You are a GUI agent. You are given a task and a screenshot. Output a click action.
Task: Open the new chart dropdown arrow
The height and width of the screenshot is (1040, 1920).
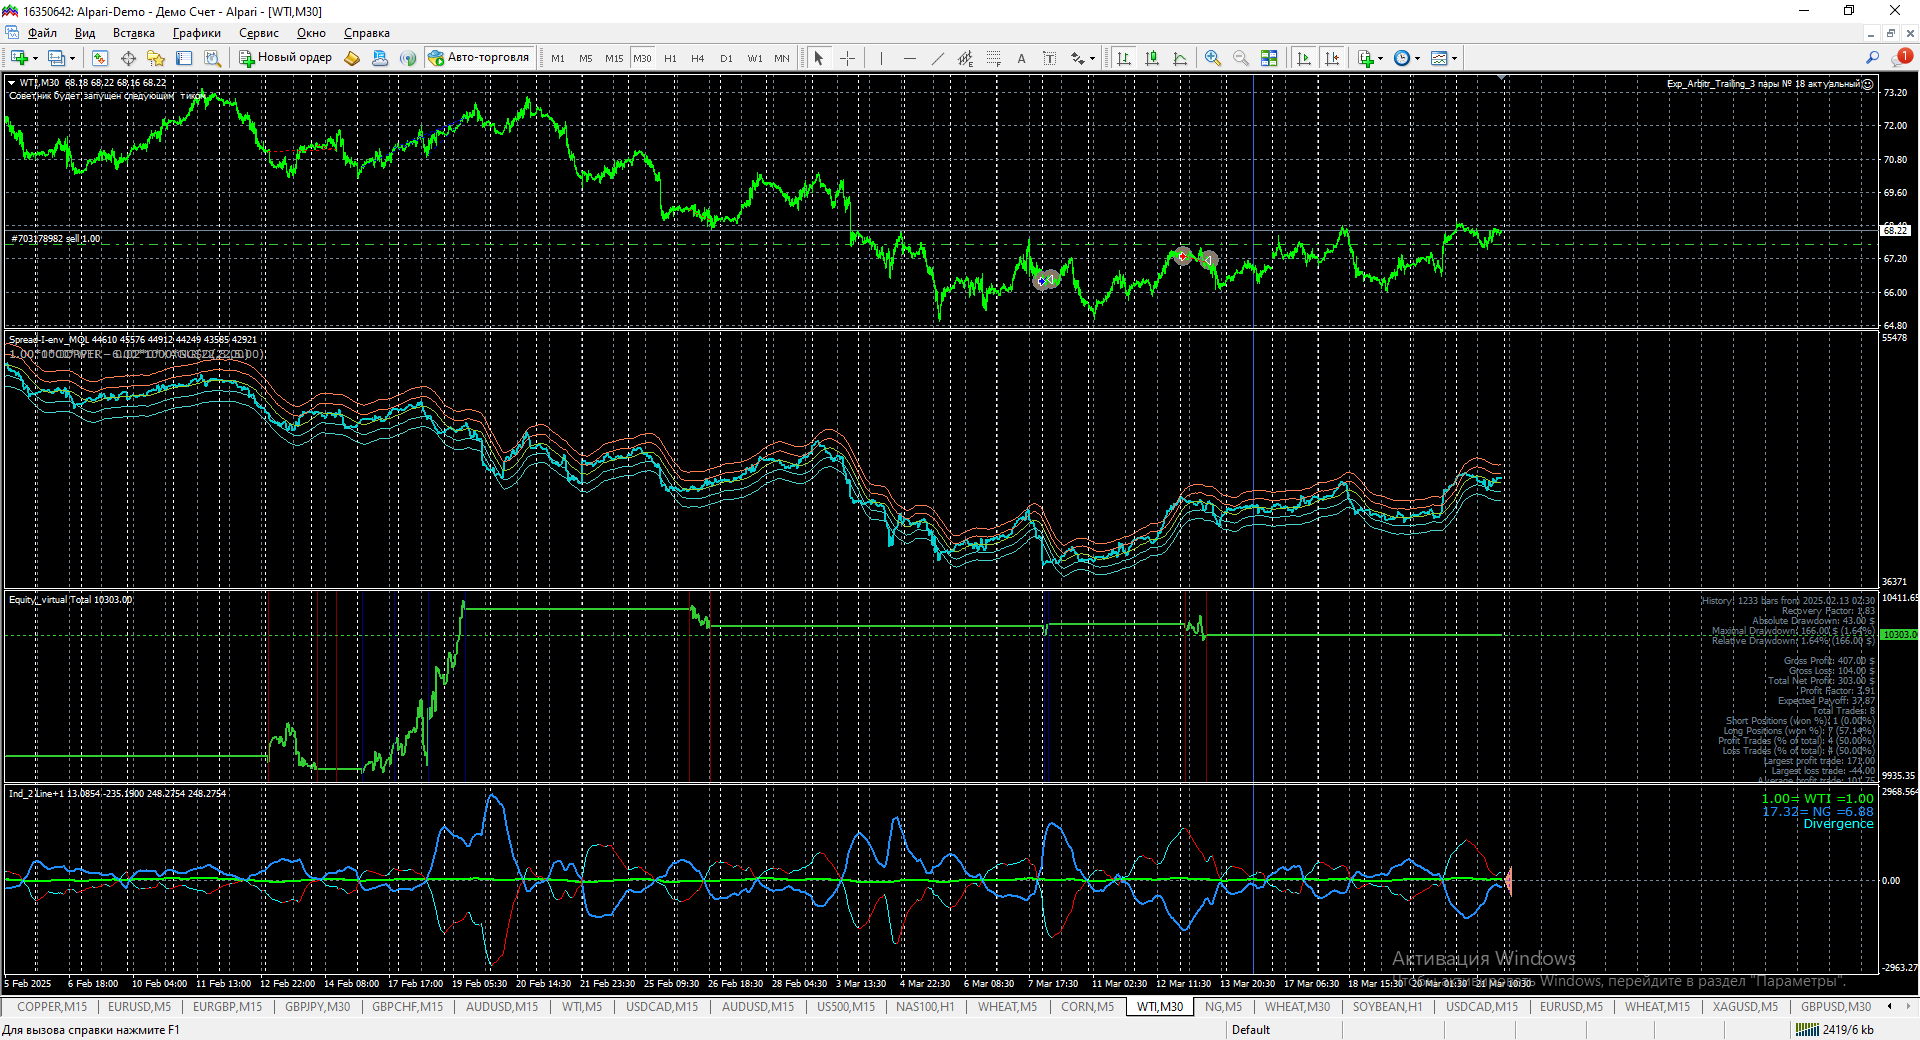(36, 58)
